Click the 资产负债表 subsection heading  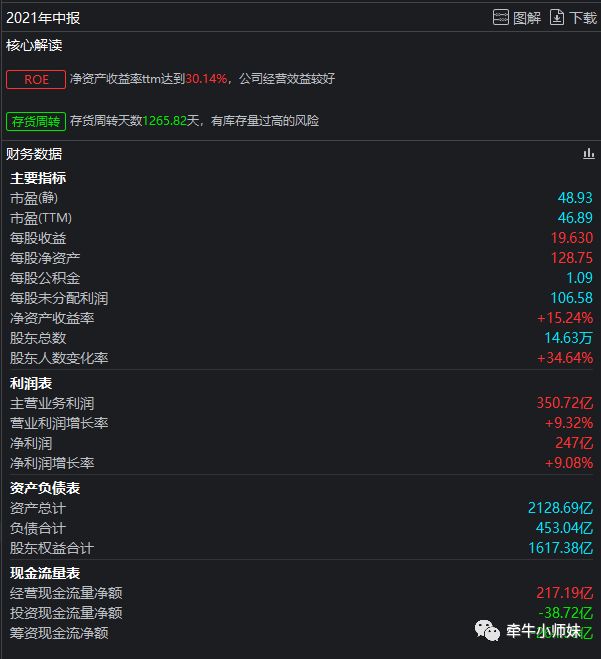(45, 488)
